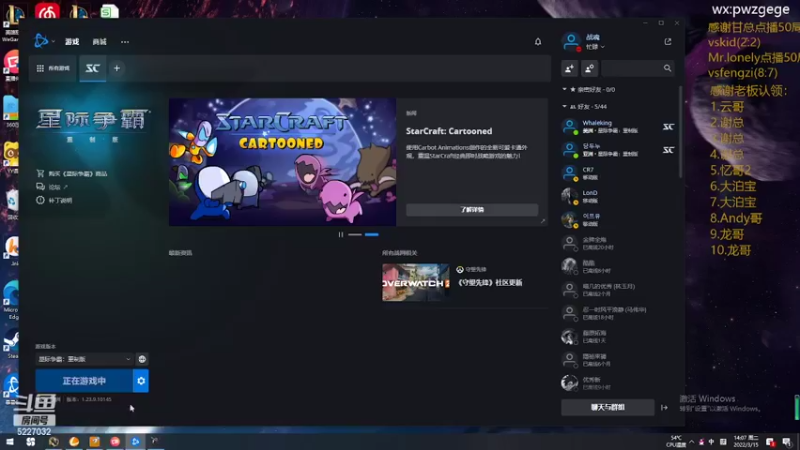Select the first carousel slide indicator
Image resolution: width=800 pixels, height=450 pixels.
point(355,235)
